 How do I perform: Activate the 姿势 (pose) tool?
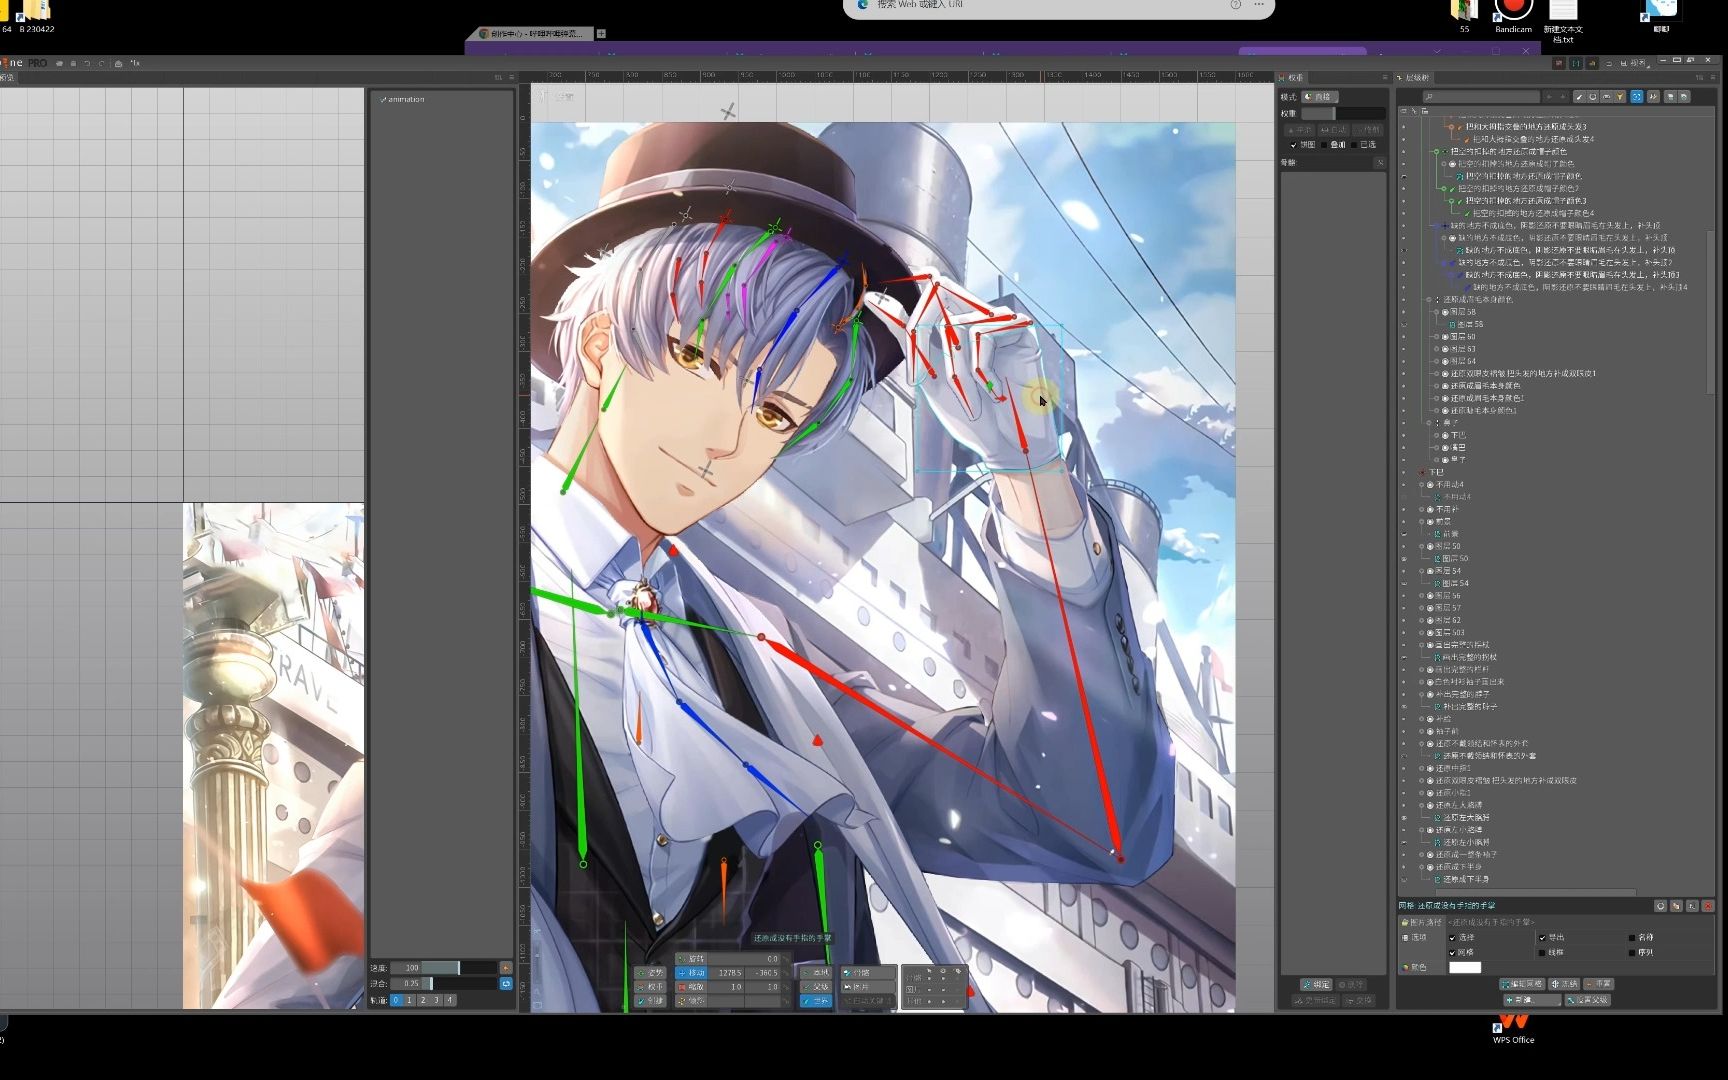[650, 973]
